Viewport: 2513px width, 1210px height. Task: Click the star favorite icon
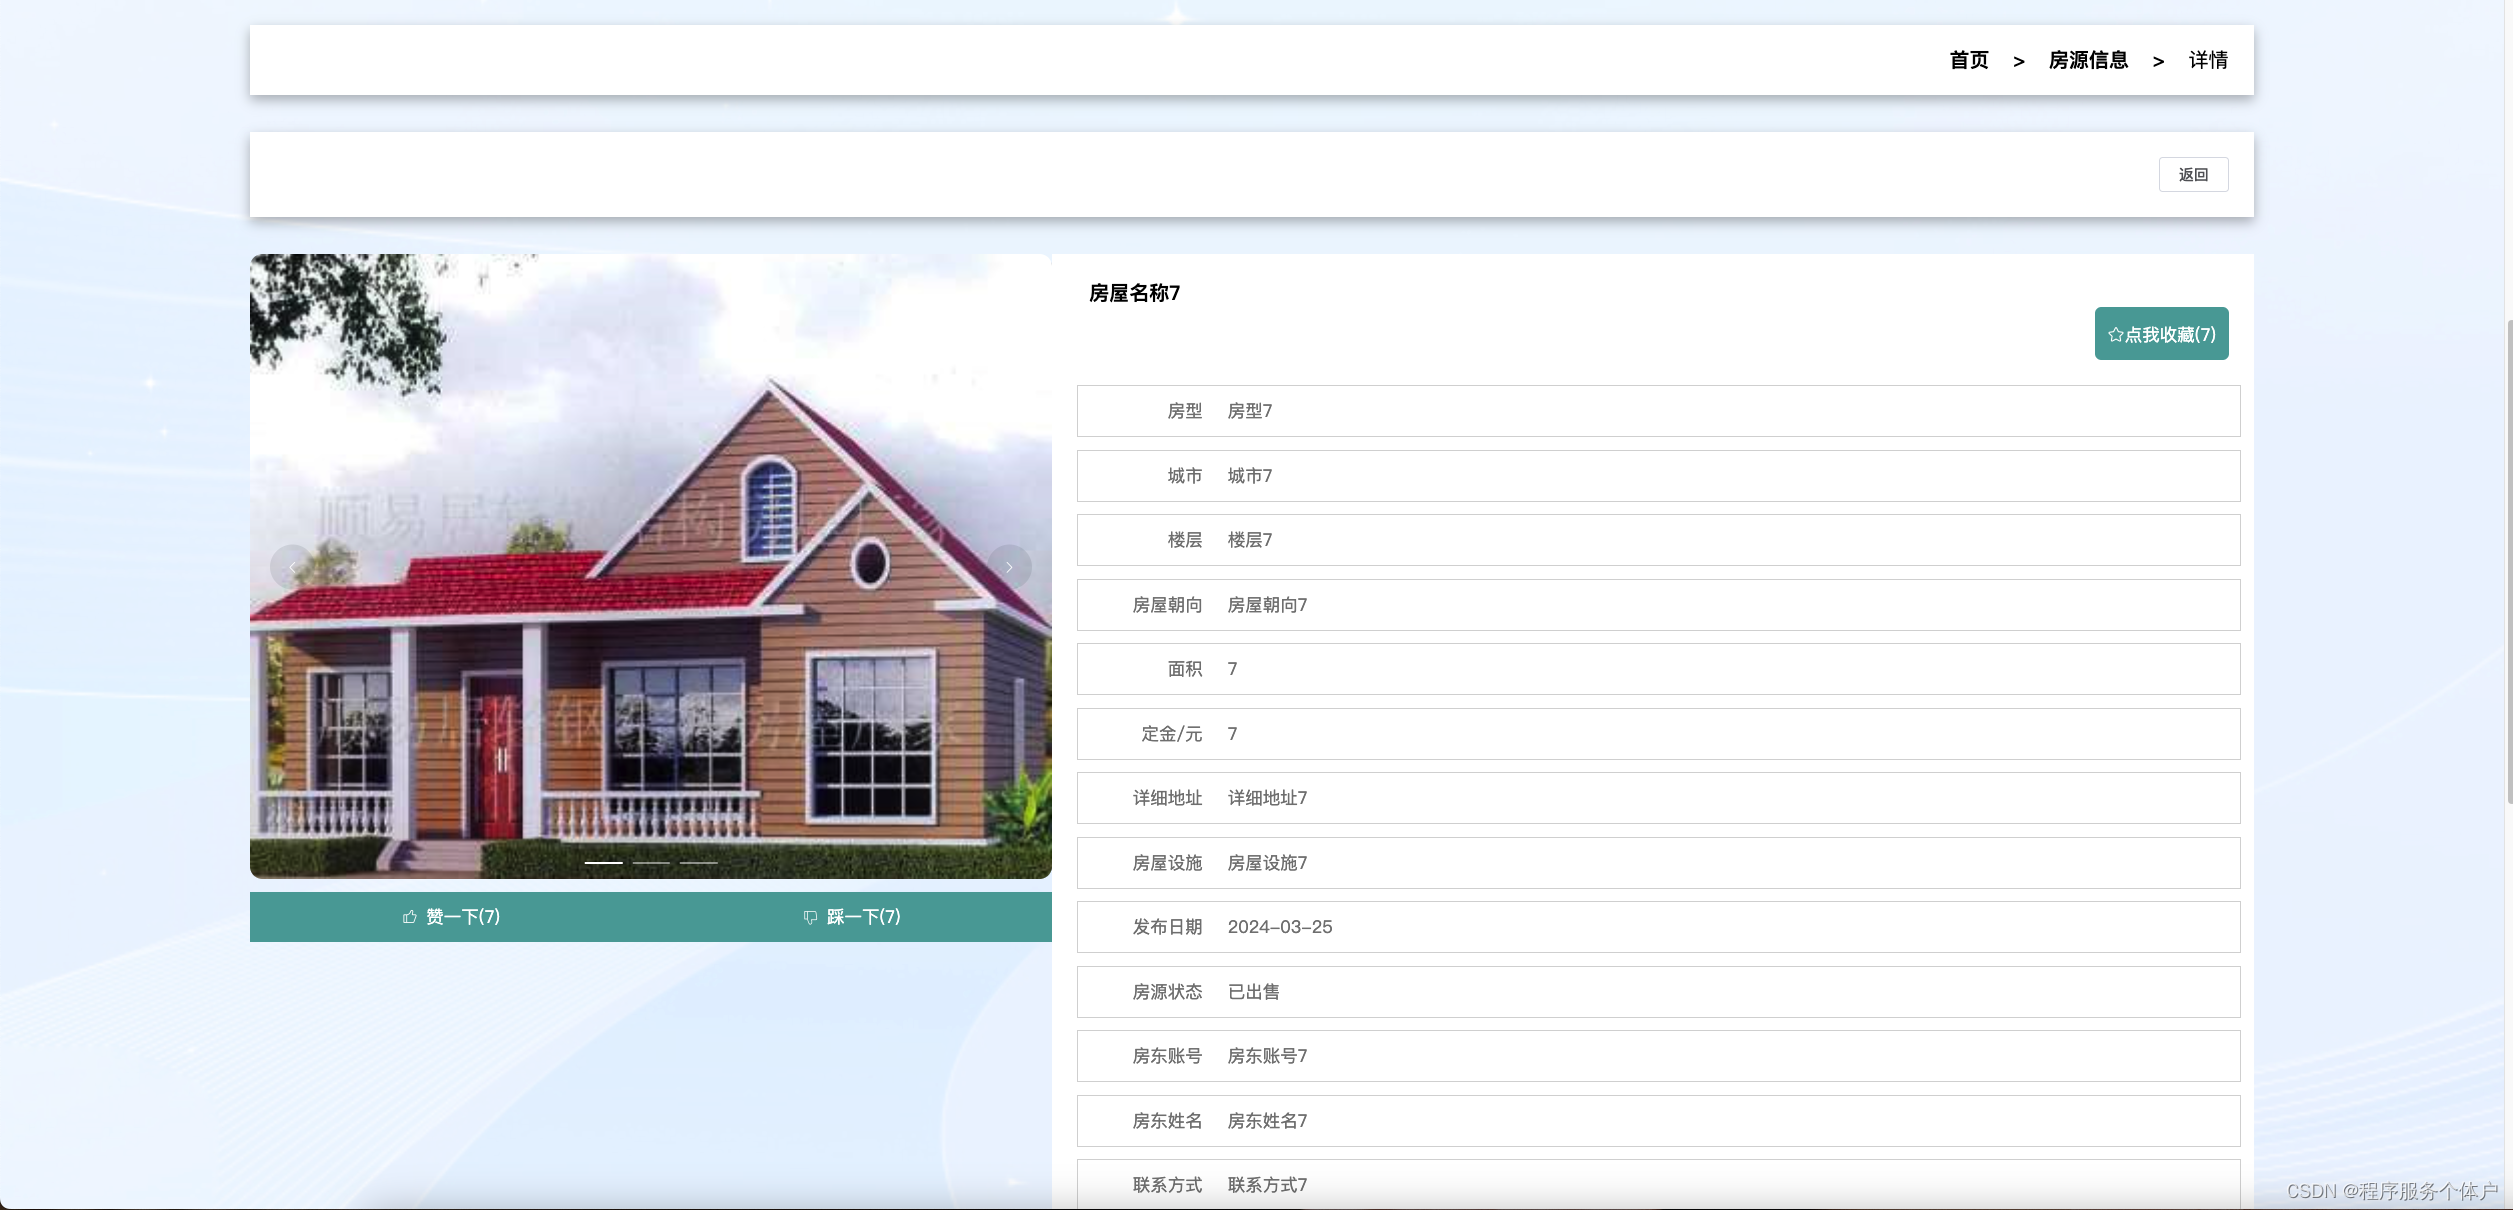(x=2115, y=335)
